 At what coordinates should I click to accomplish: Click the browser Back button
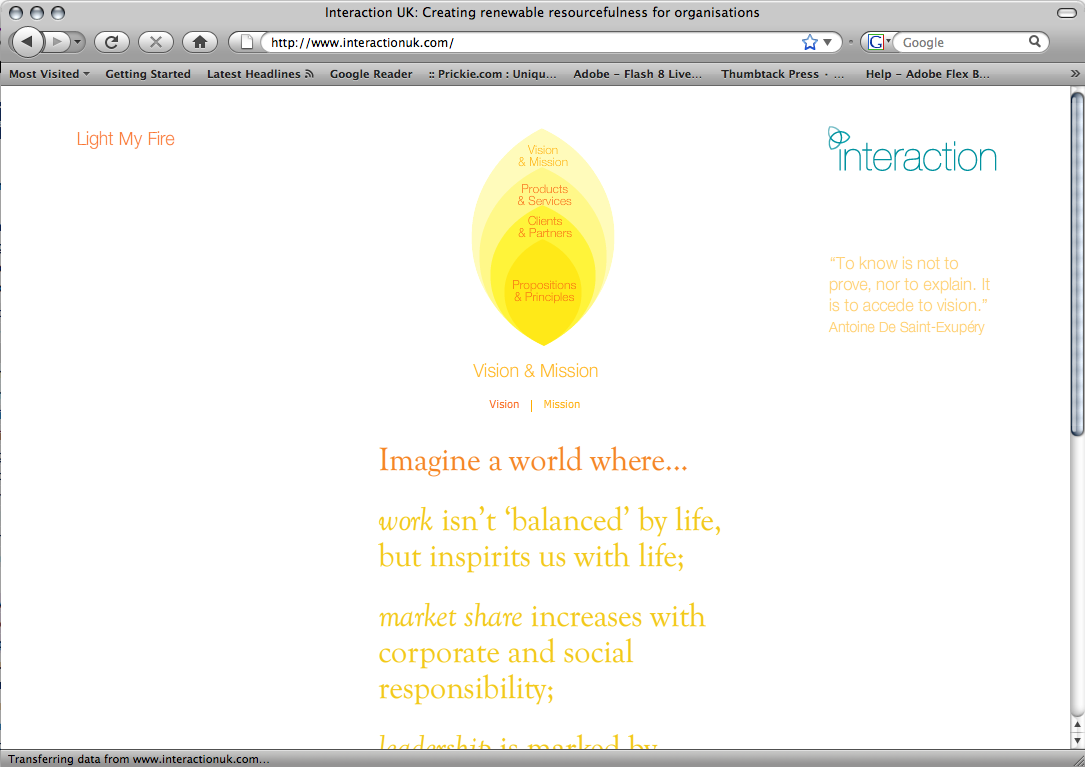[27, 42]
